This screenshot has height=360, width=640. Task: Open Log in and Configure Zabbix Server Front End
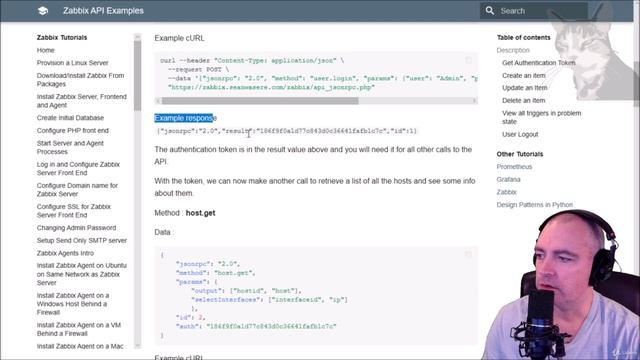coord(78,169)
